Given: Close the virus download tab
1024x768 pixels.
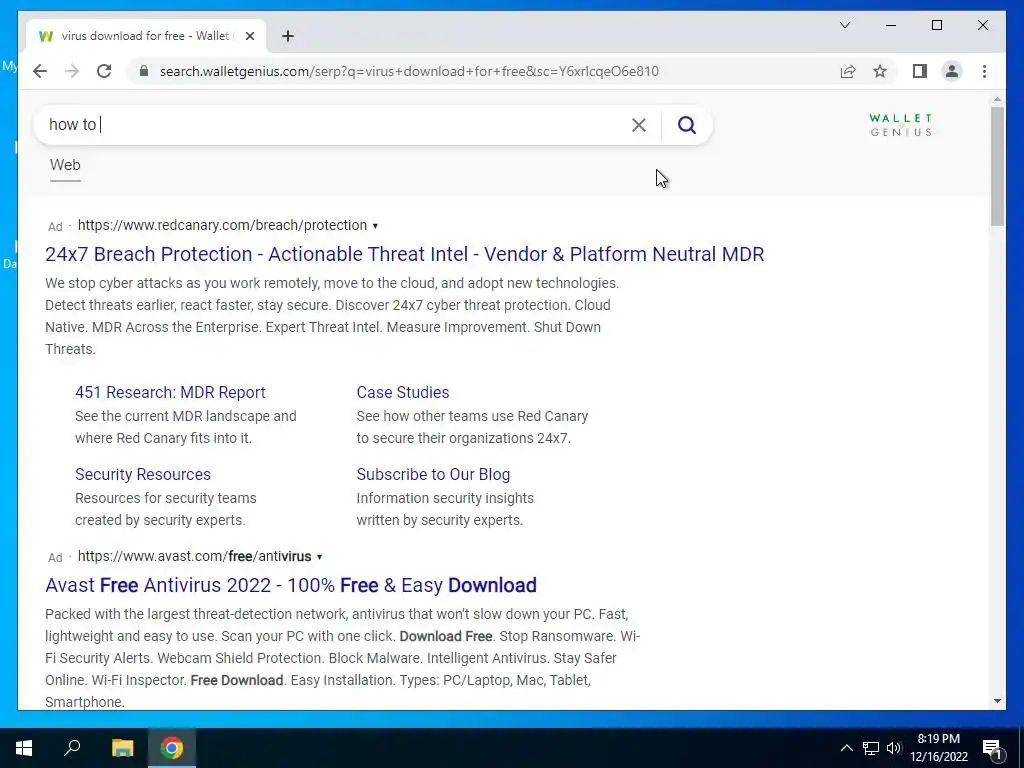Looking at the screenshot, I should pos(249,36).
